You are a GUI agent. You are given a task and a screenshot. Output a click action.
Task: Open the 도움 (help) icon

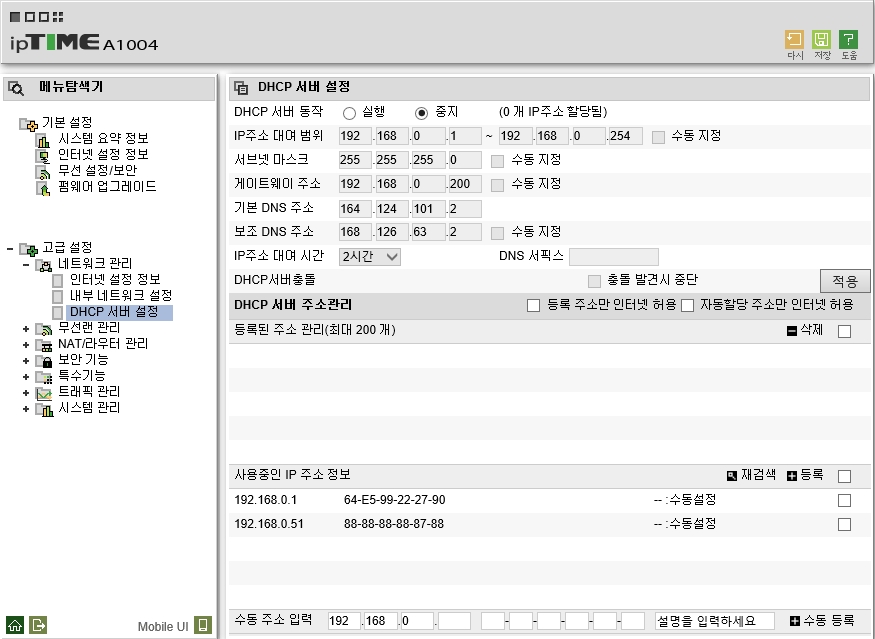(x=848, y=40)
